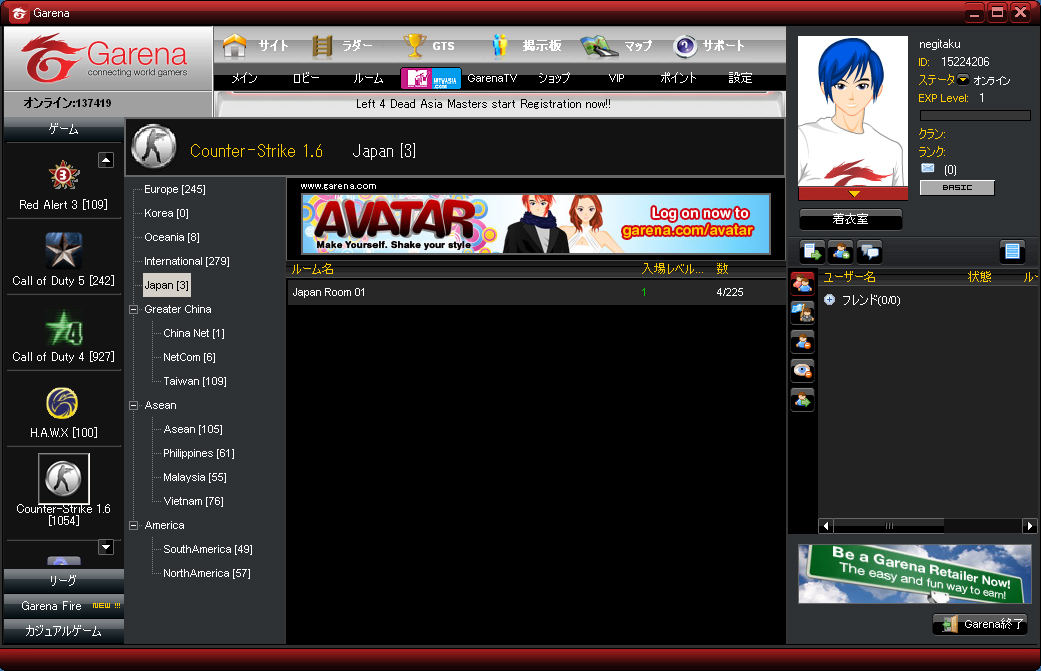
Task: Collapse the Greater China tree node
Action: pos(133,309)
